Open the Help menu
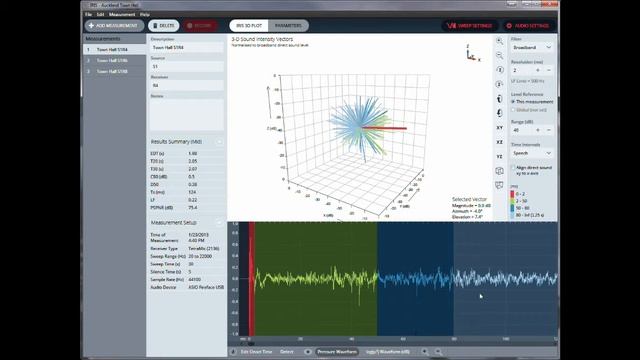 [144, 14]
